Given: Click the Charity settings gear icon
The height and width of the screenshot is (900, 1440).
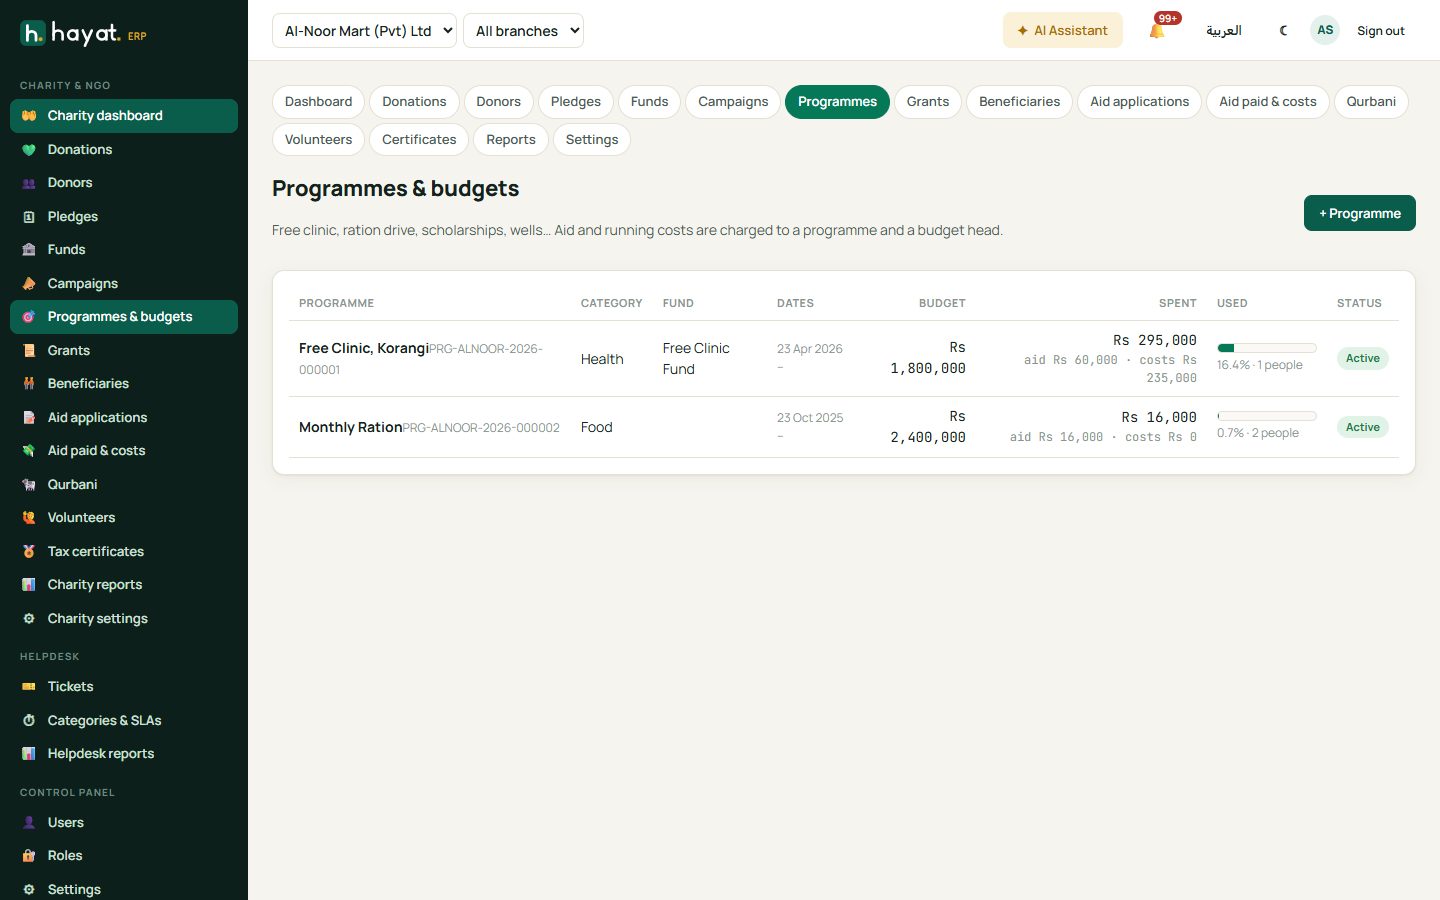Looking at the screenshot, I should point(29,619).
